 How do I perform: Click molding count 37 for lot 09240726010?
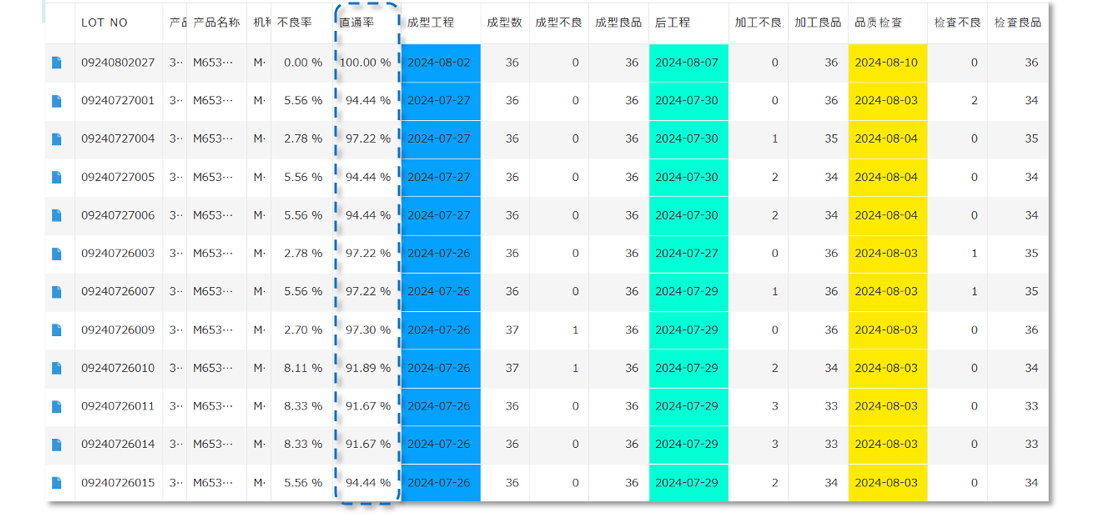click(505, 368)
